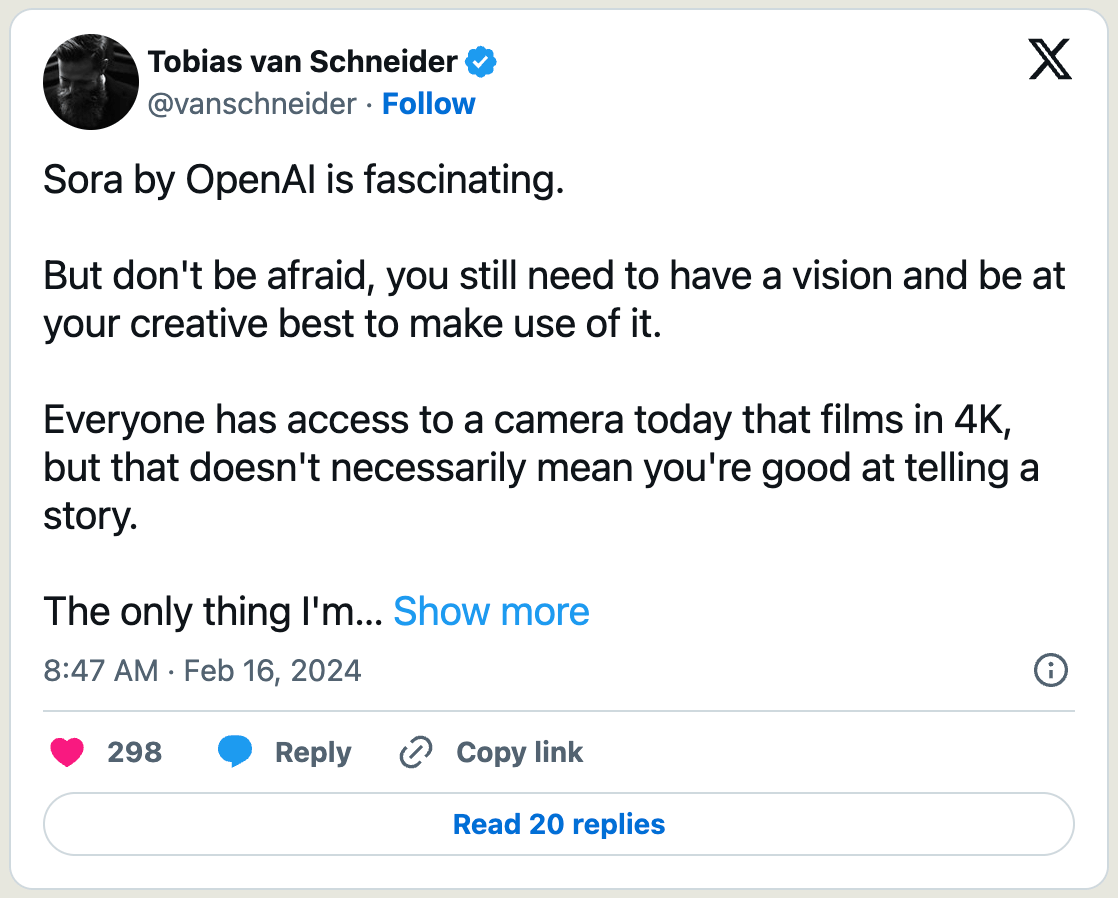Click the 298 likes count
Screen dimensions: 1118x898
134,752
